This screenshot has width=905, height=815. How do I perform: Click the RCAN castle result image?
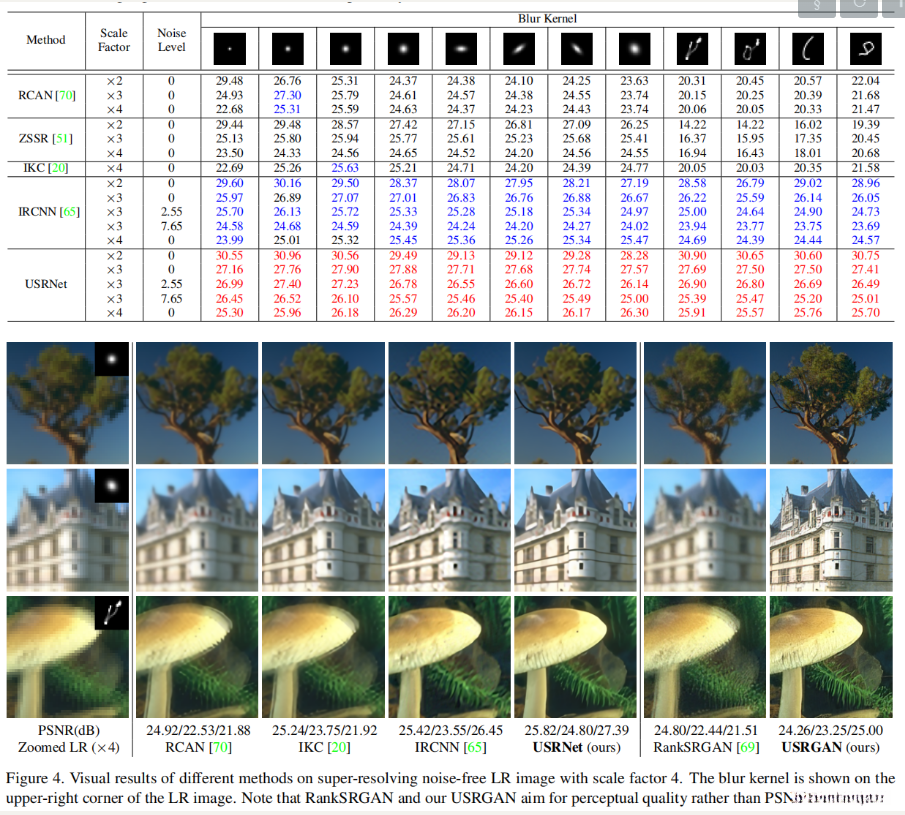pyautogui.click(x=197, y=530)
